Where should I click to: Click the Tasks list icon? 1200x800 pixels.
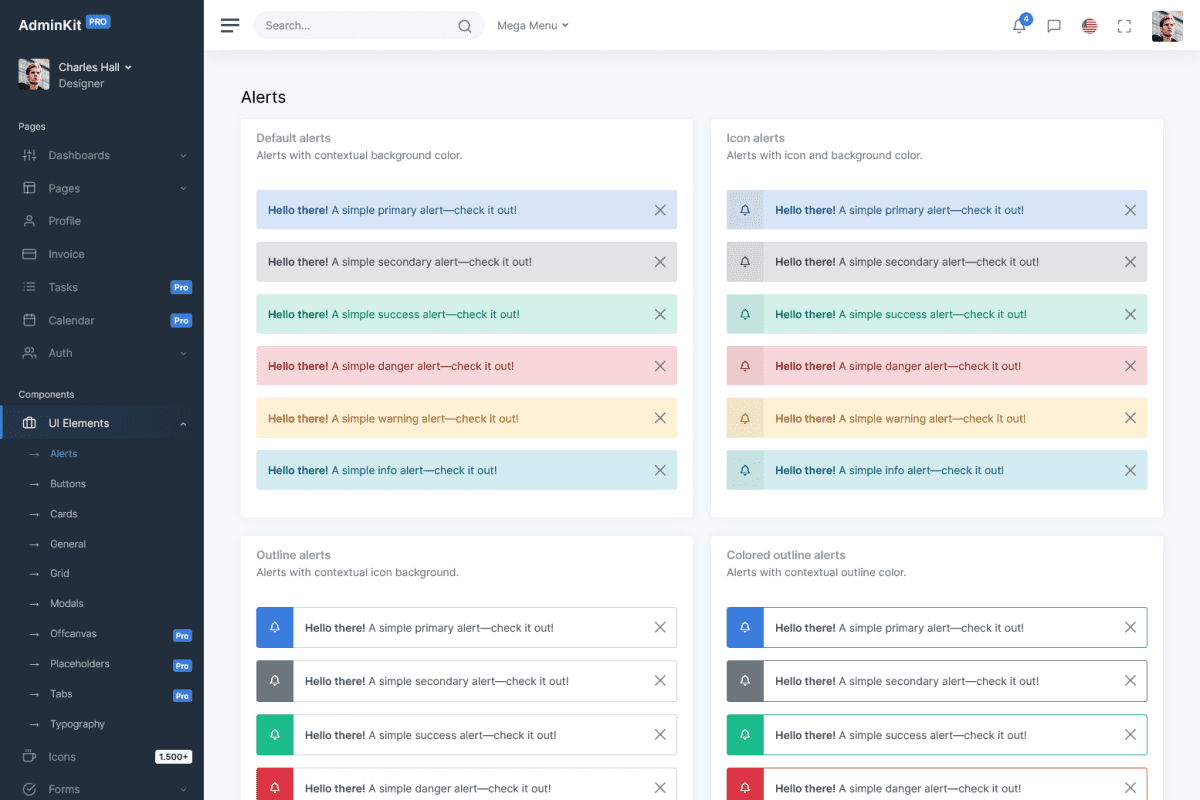pos(29,287)
